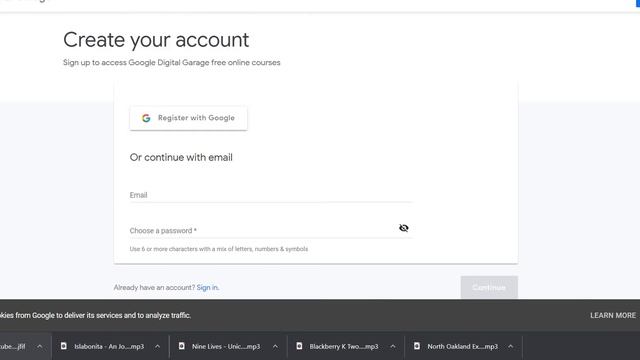Click file icon of North Oakland mp3
The width and height of the screenshot is (640, 360).
[417, 346]
